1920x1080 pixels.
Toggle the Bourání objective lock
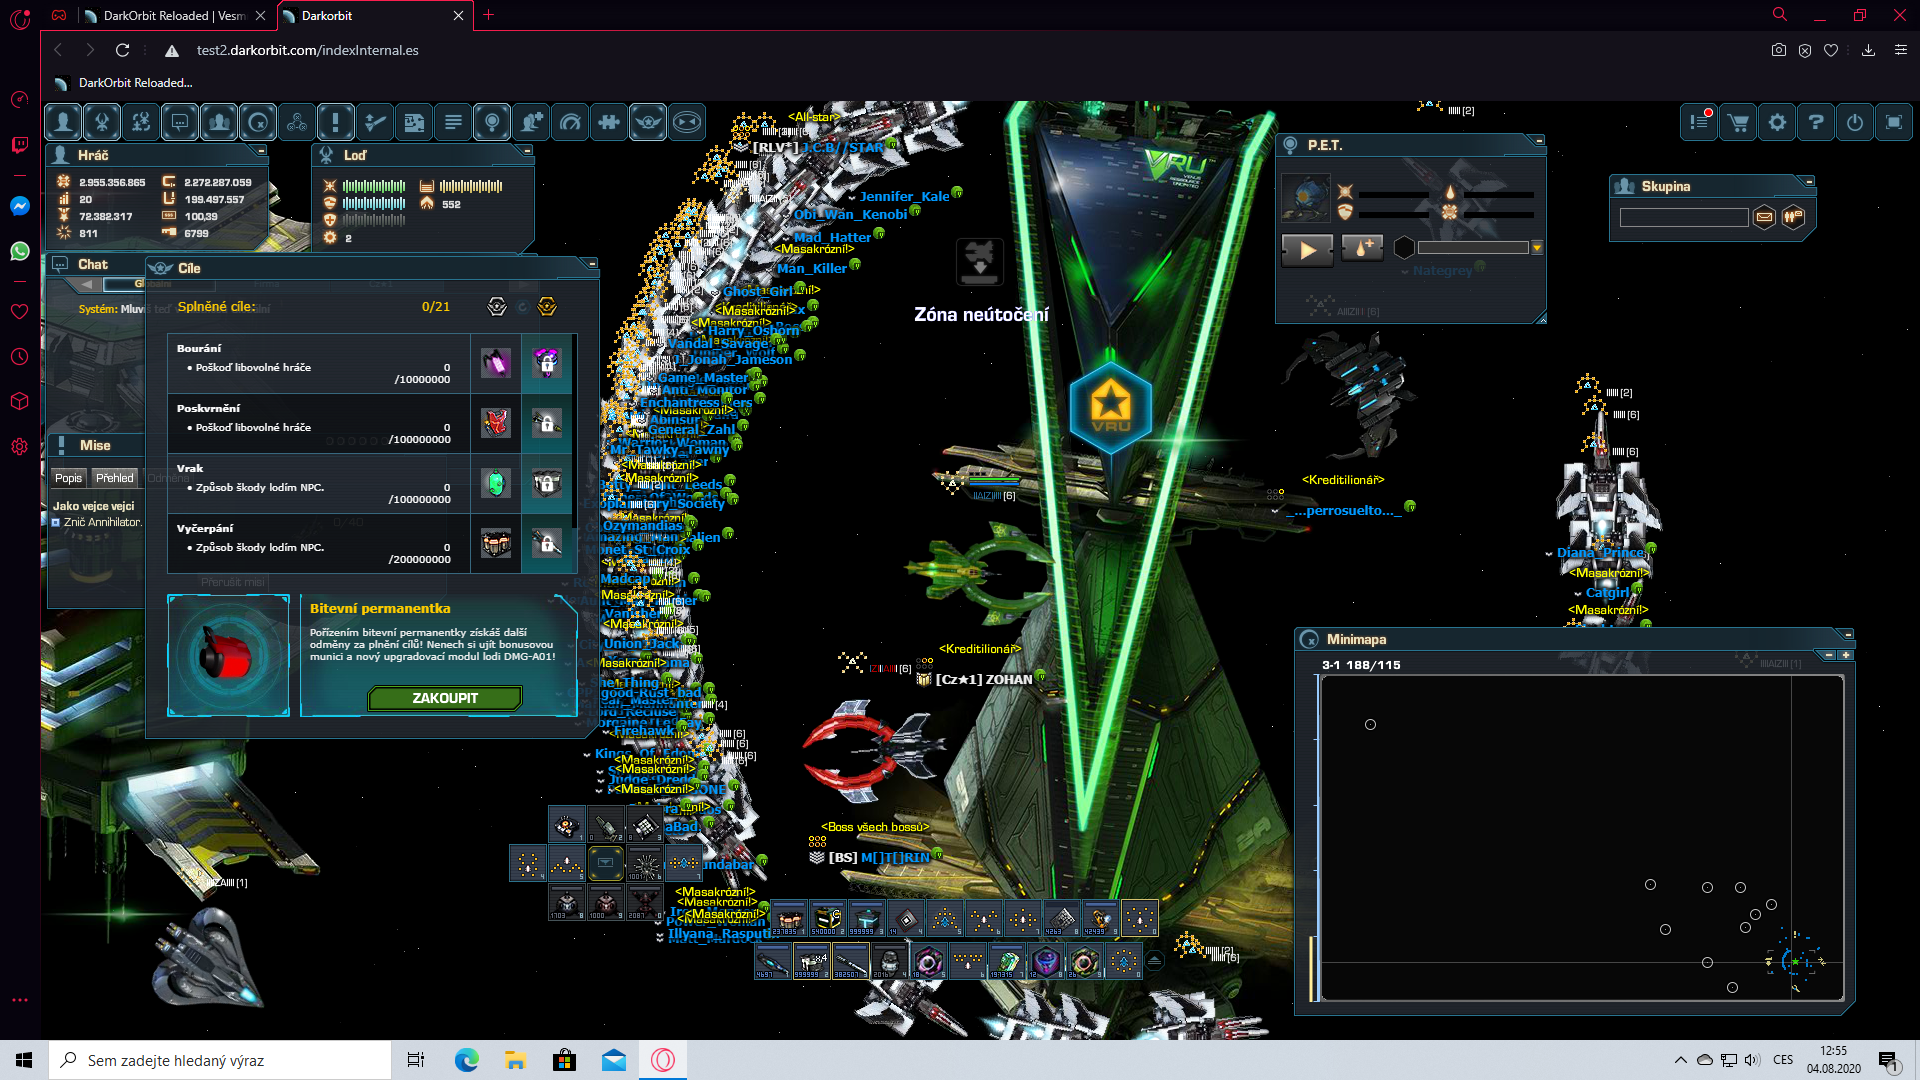click(x=546, y=363)
